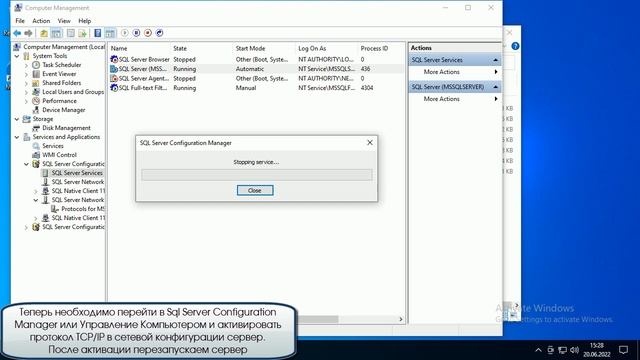Sort the list by Log On As column
Screen dimensions: 640x360
[x=327, y=48]
